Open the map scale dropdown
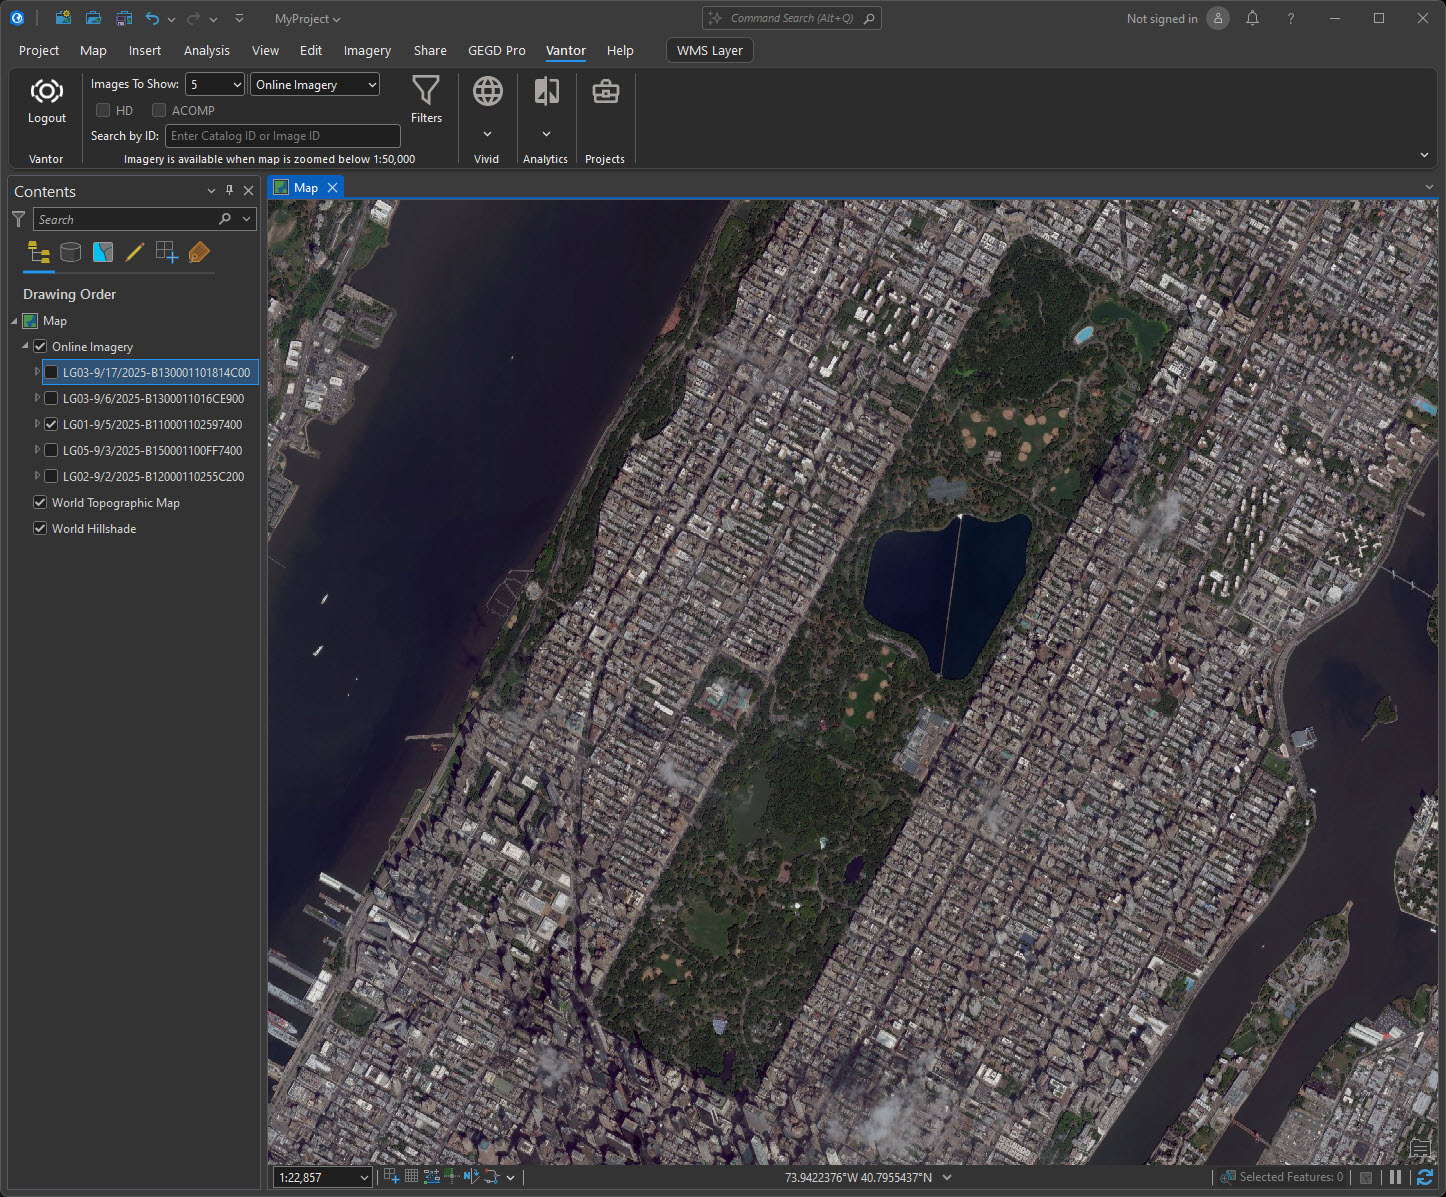 click(x=364, y=1178)
